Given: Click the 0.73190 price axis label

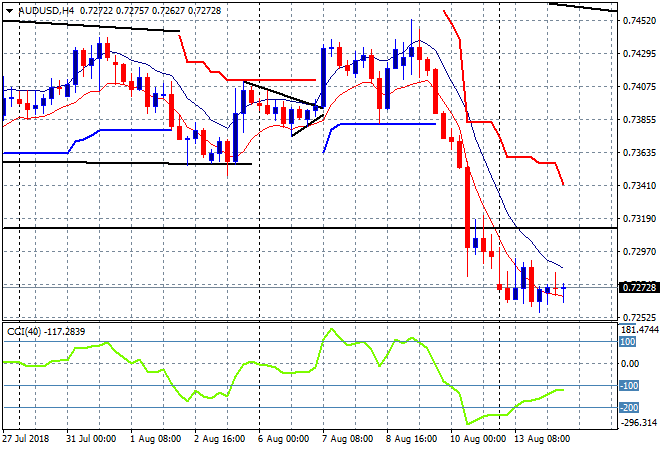Looking at the screenshot, I should click(x=638, y=218).
